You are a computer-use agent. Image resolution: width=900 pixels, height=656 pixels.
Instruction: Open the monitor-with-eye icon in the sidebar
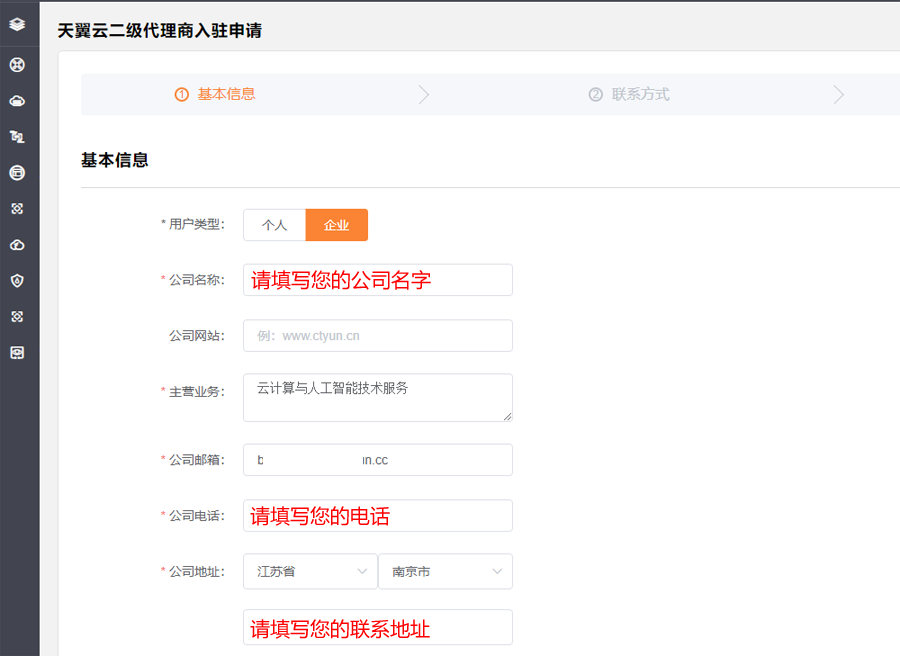click(17, 353)
